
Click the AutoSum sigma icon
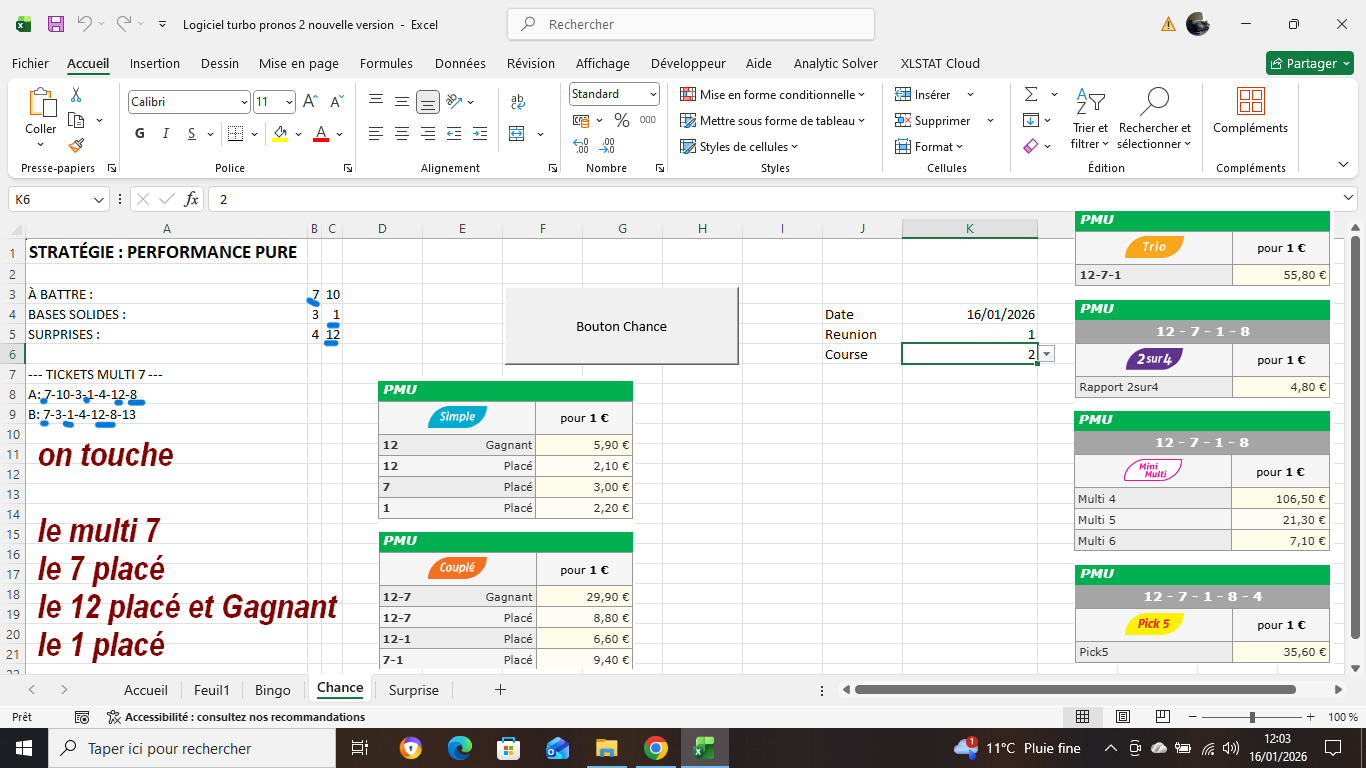[1031, 94]
